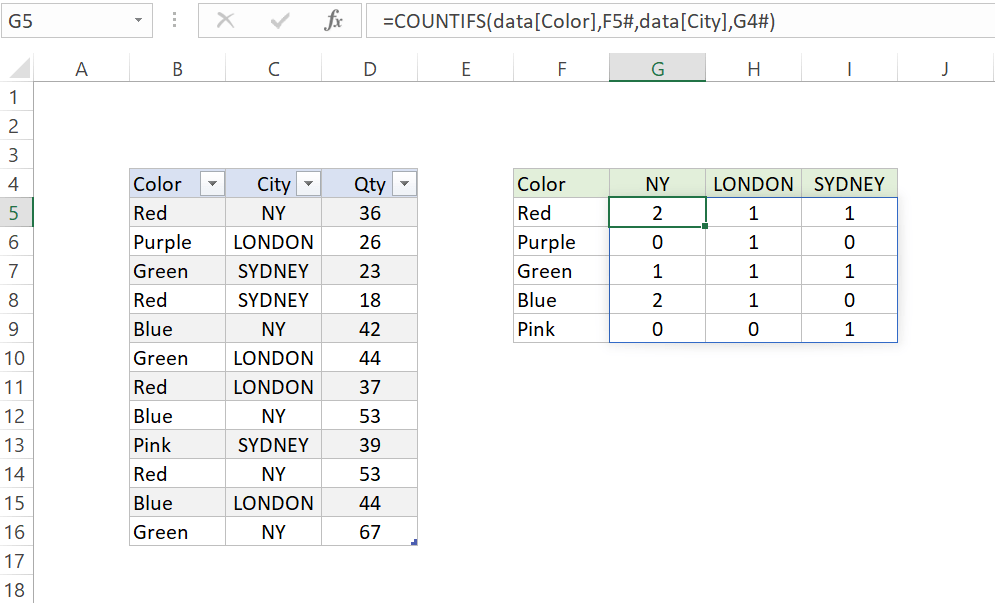Open the Qty column filter dropdown
The height and width of the screenshot is (603, 995).
404,184
